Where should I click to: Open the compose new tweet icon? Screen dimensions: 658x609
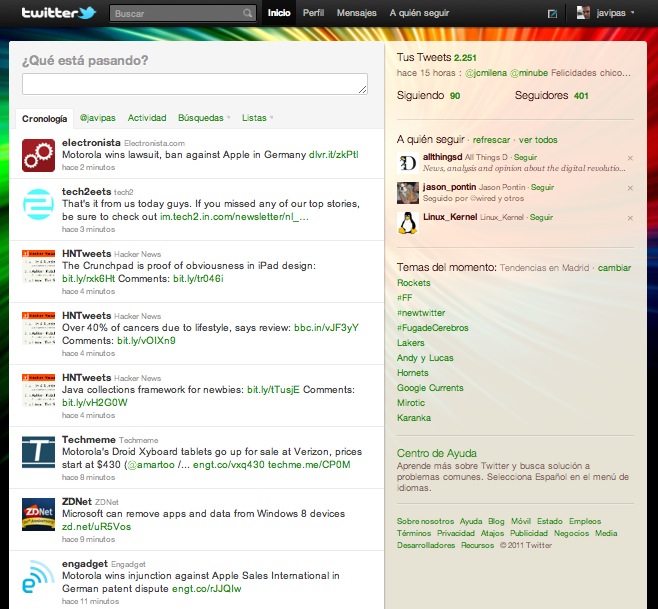[x=552, y=13]
